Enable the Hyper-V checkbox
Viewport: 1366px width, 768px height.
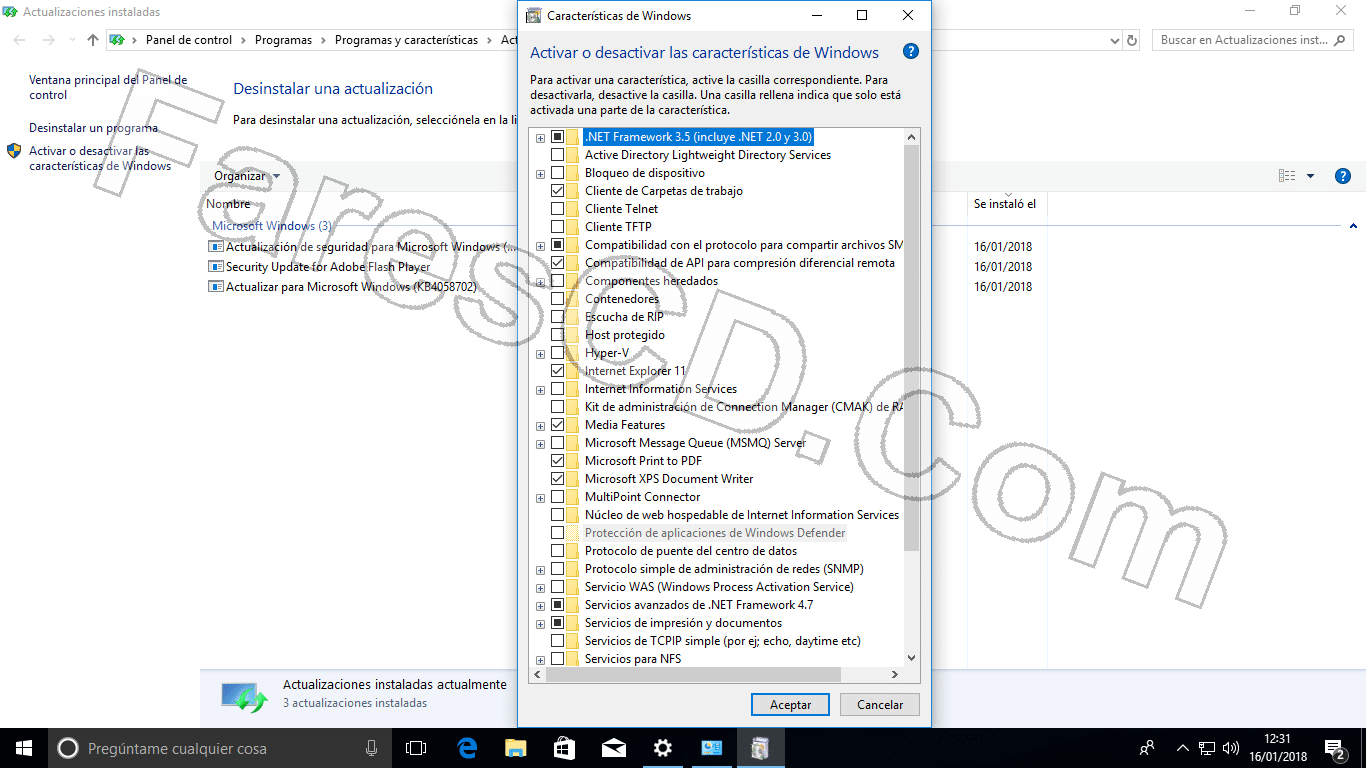click(557, 353)
